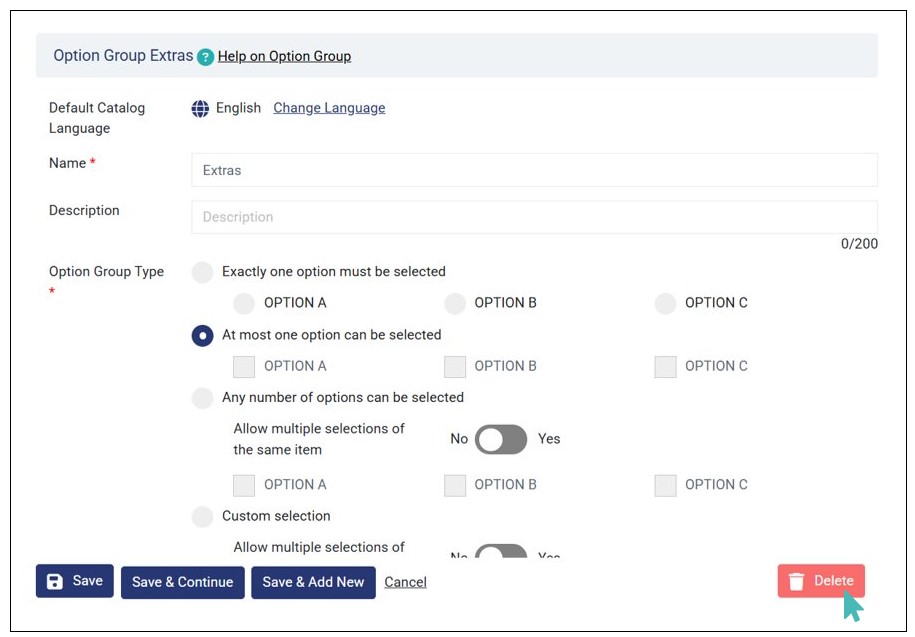Click the green help question mark icon
This screenshot has height=637, width=915.
206,57
